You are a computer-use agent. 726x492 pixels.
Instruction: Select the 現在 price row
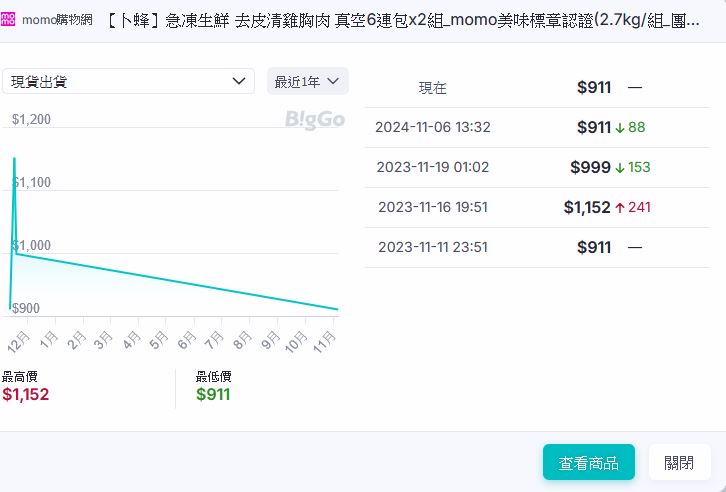(537, 88)
